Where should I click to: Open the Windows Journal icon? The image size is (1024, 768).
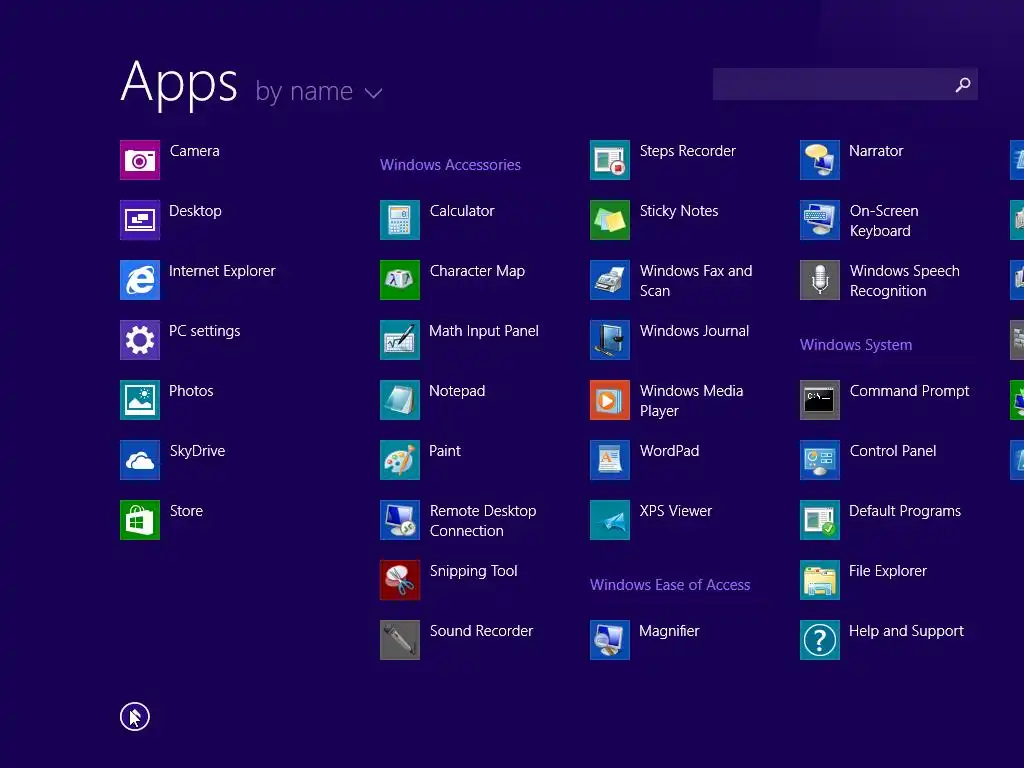[x=610, y=340]
